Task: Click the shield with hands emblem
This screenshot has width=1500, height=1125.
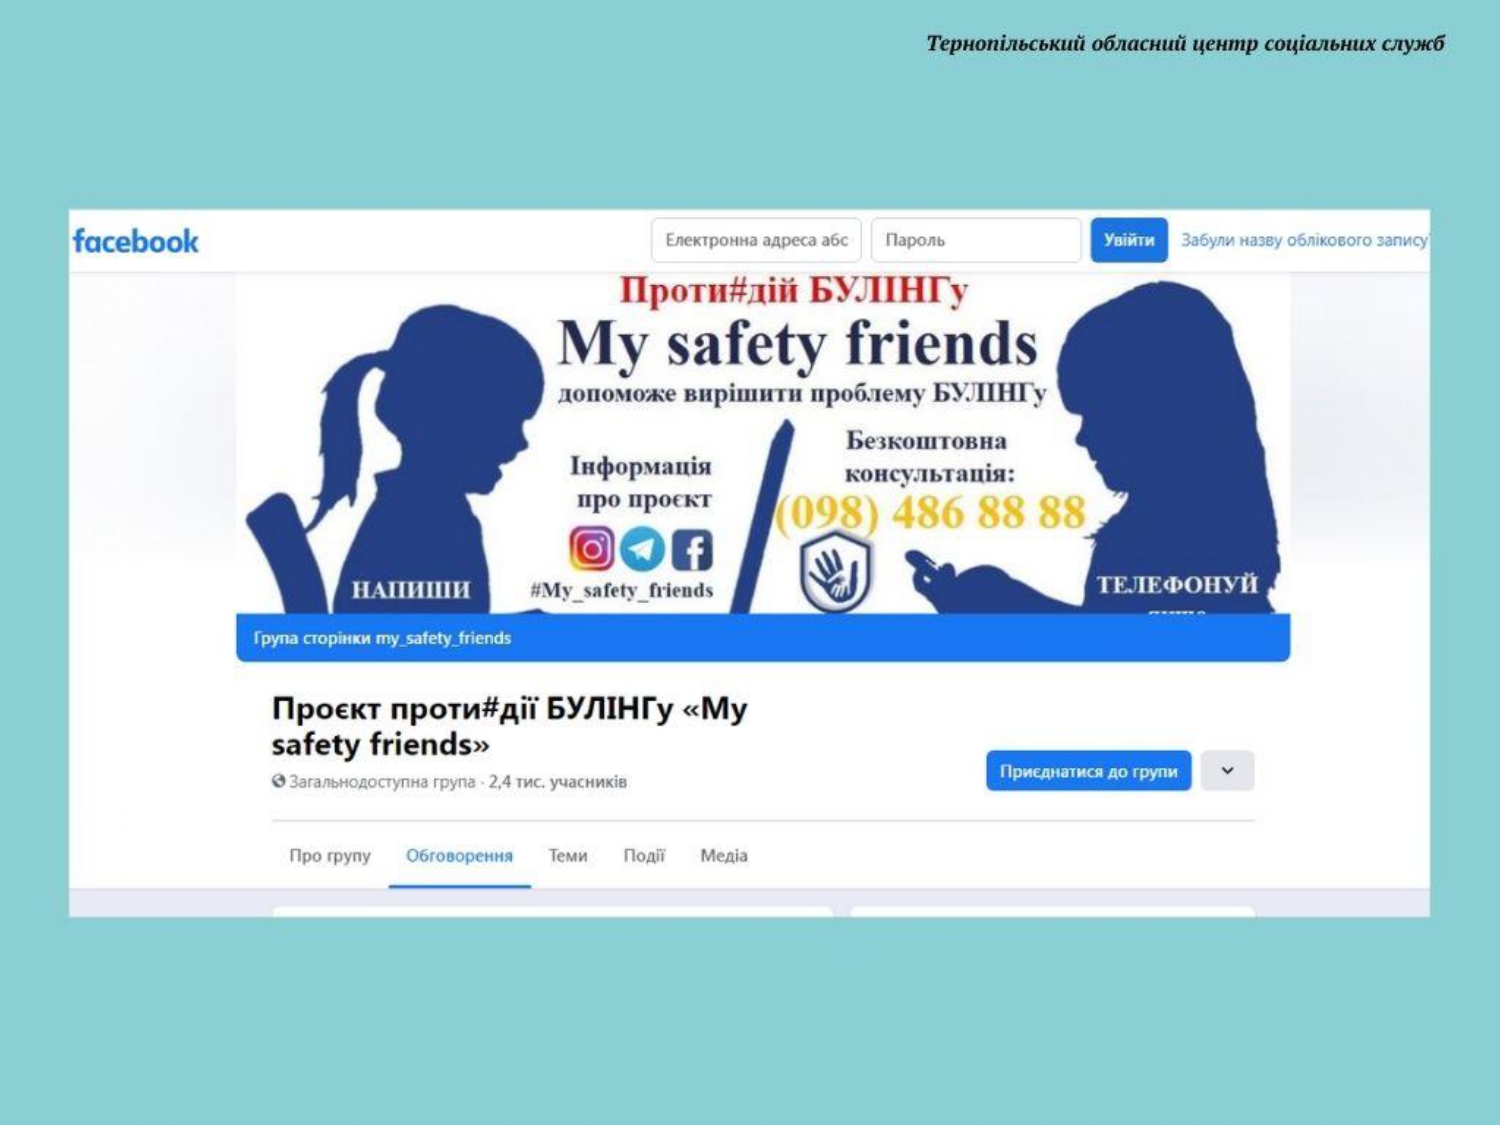Action: (x=835, y=572)
